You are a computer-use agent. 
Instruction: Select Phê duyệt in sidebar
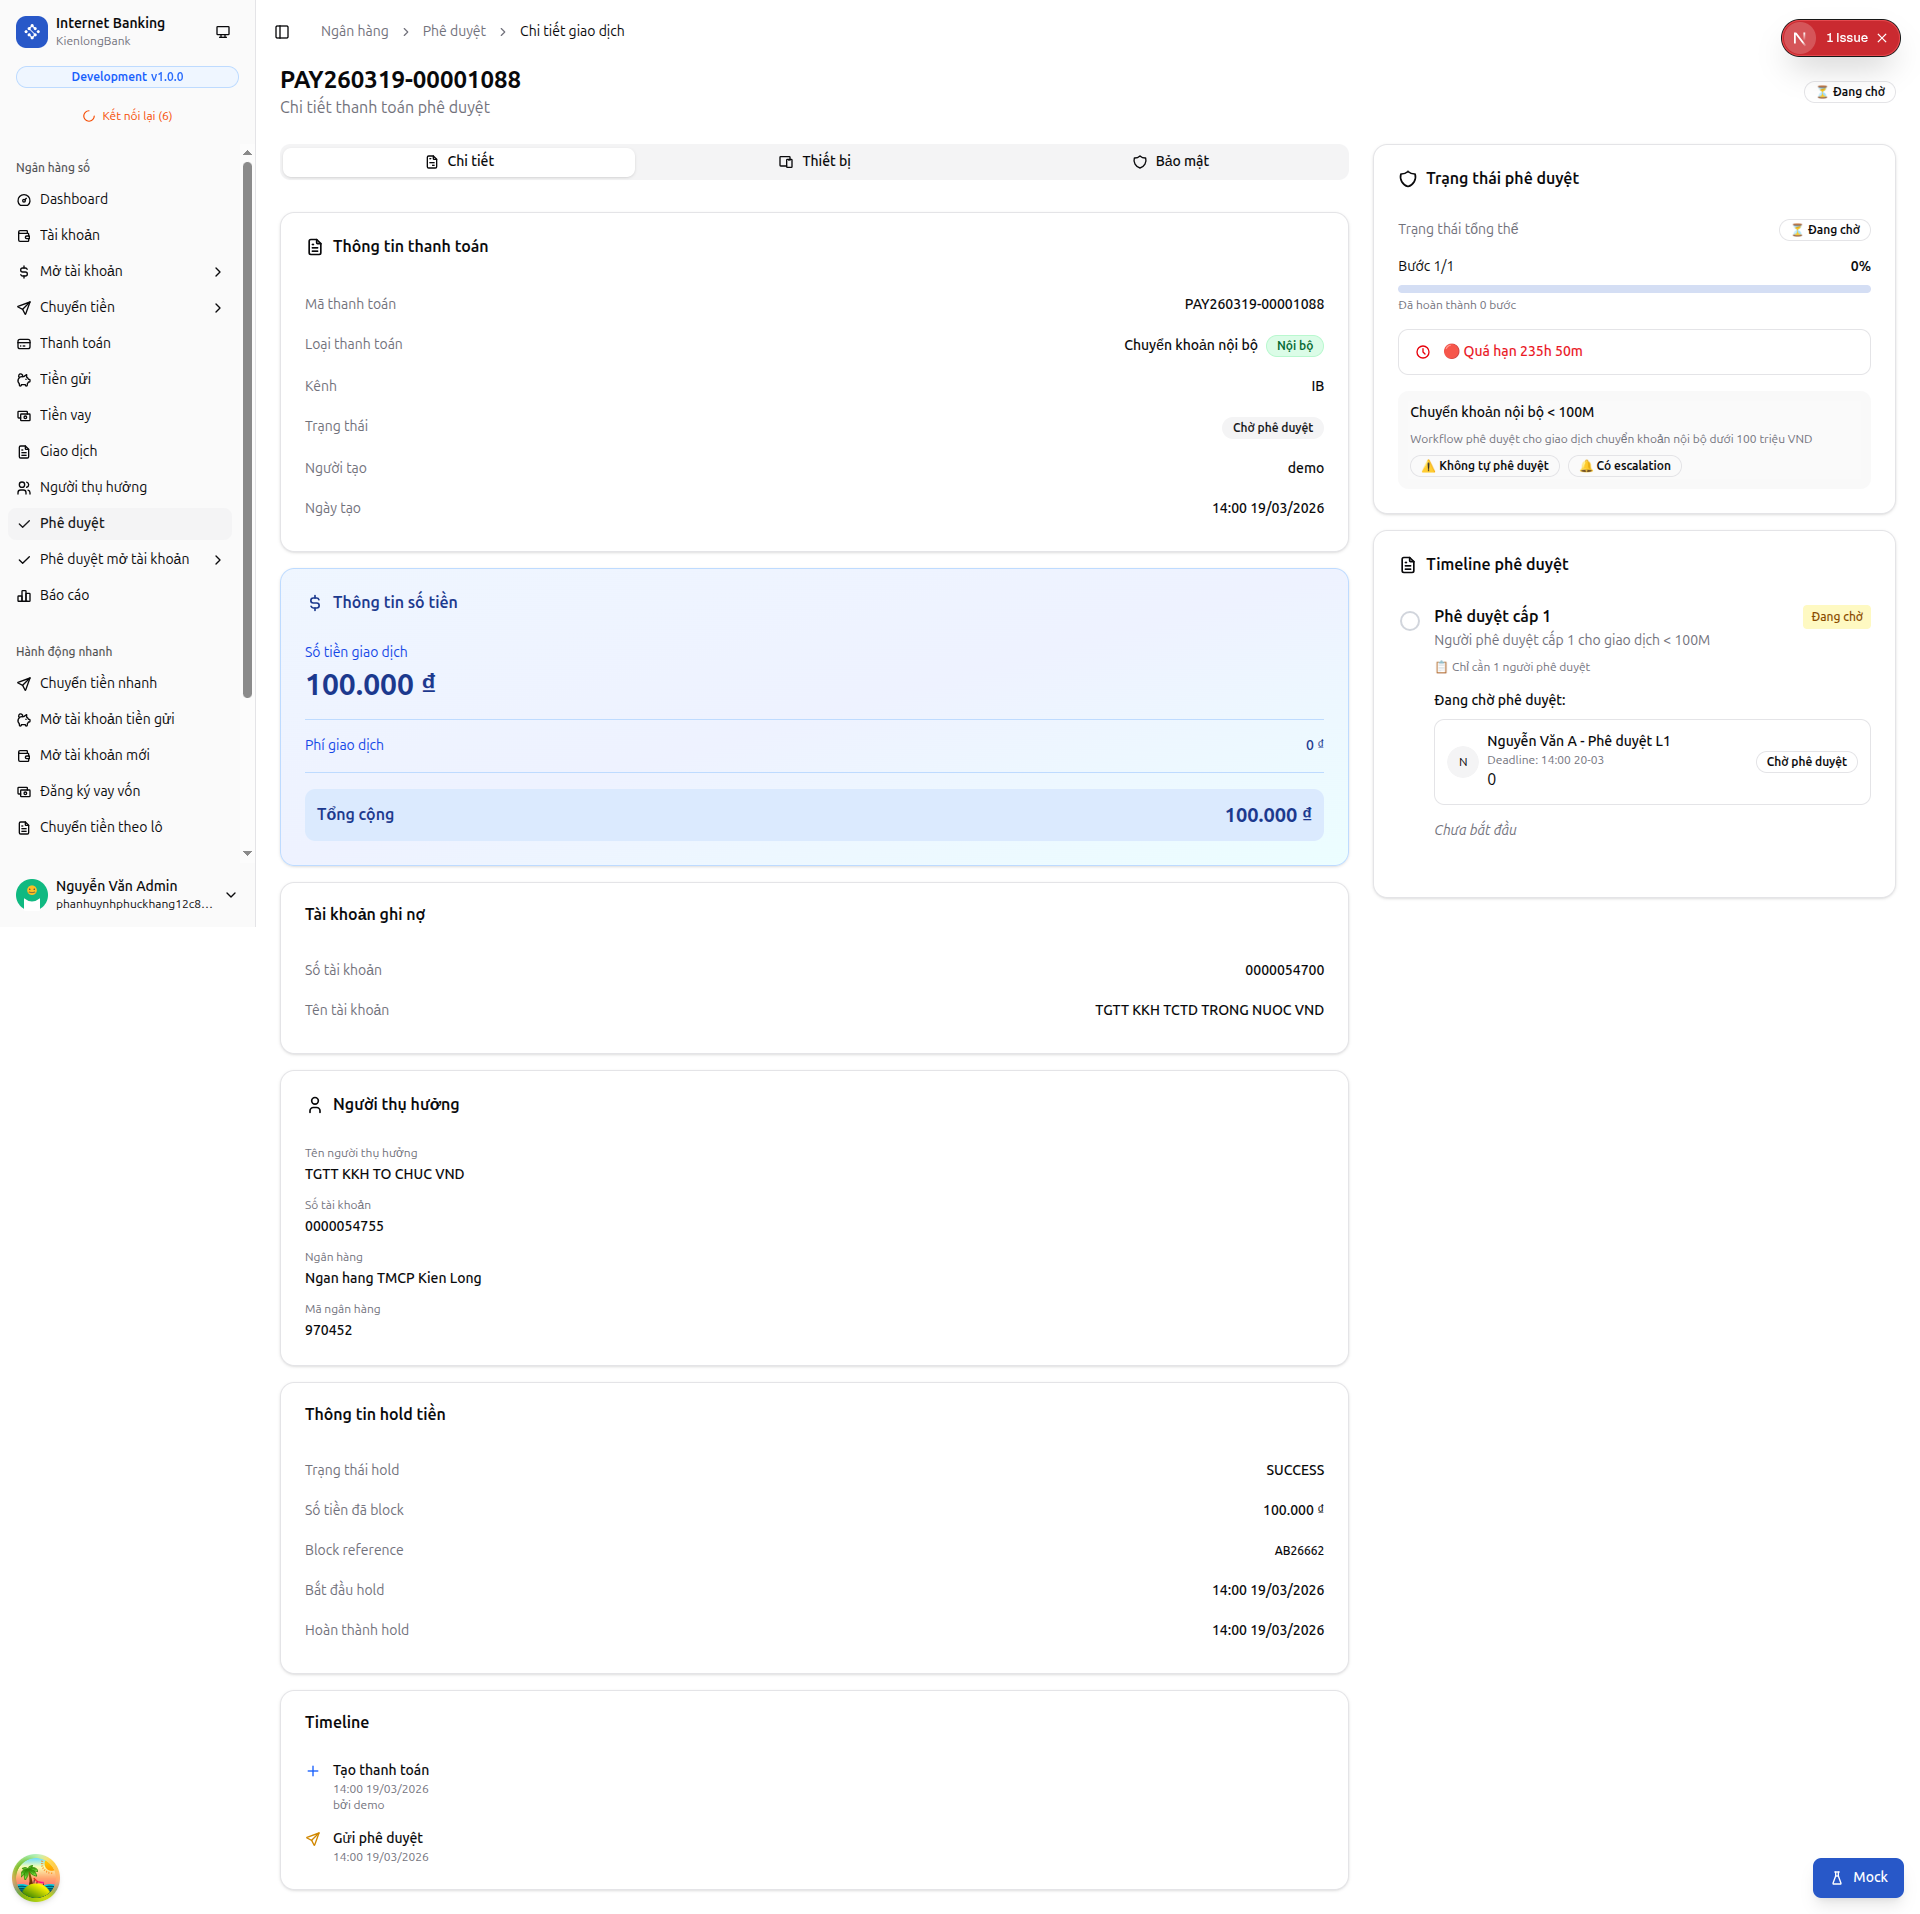tap(120, 523)
